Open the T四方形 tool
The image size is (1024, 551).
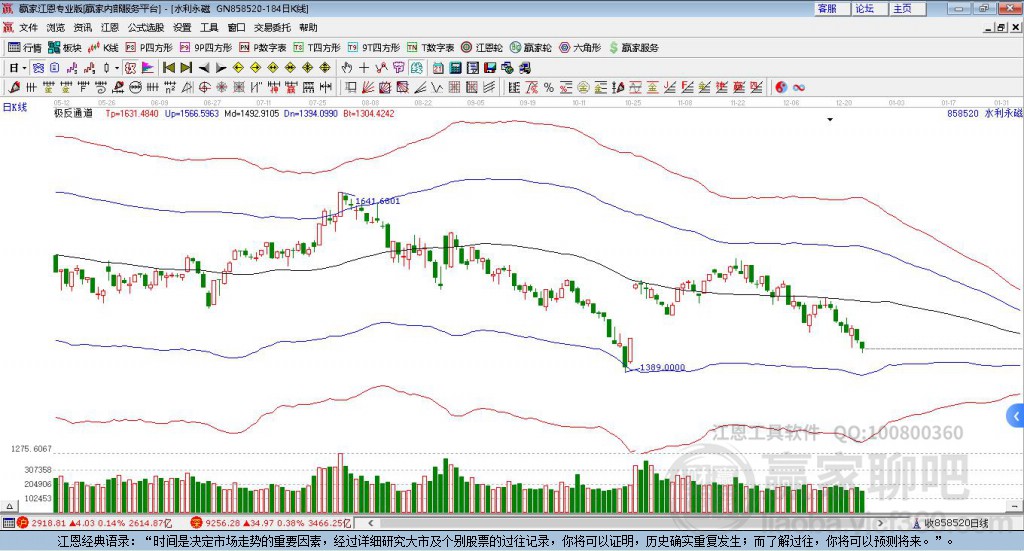click(x=317, y=48)
